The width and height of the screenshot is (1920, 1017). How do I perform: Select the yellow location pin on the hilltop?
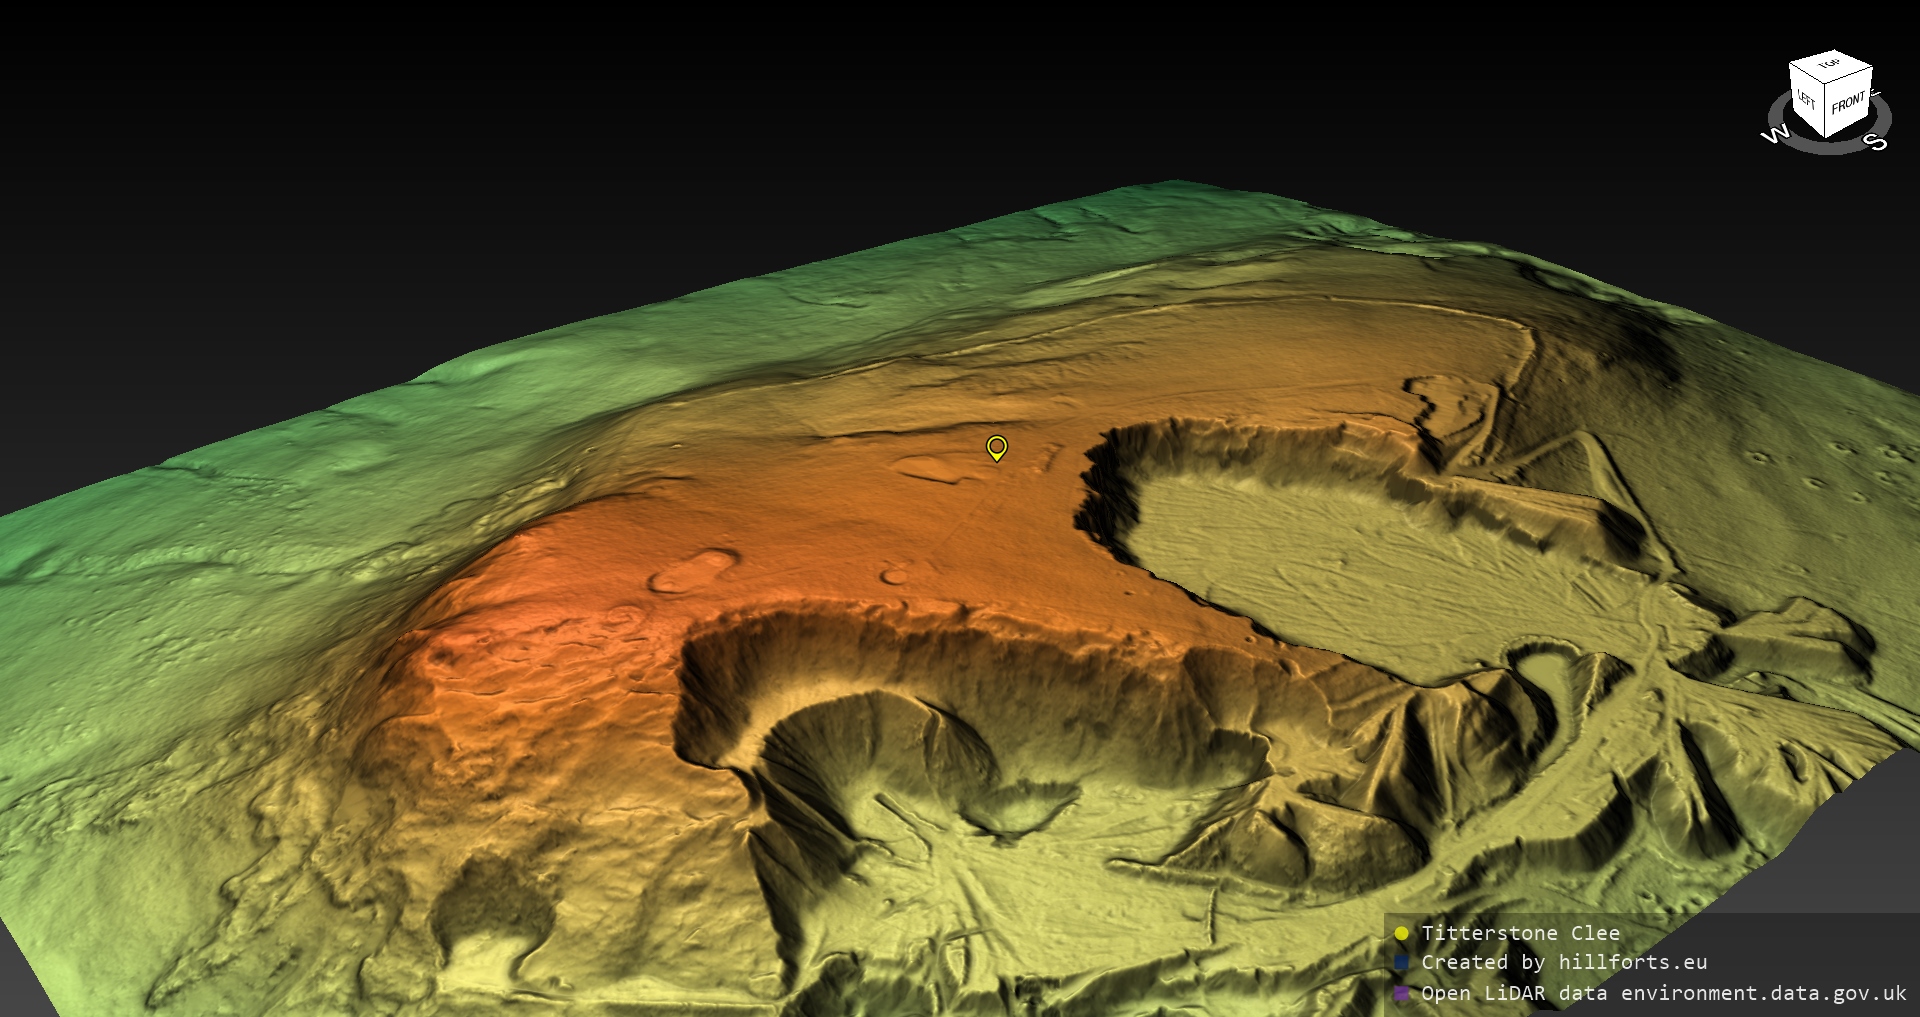click(x=996, y=447)
